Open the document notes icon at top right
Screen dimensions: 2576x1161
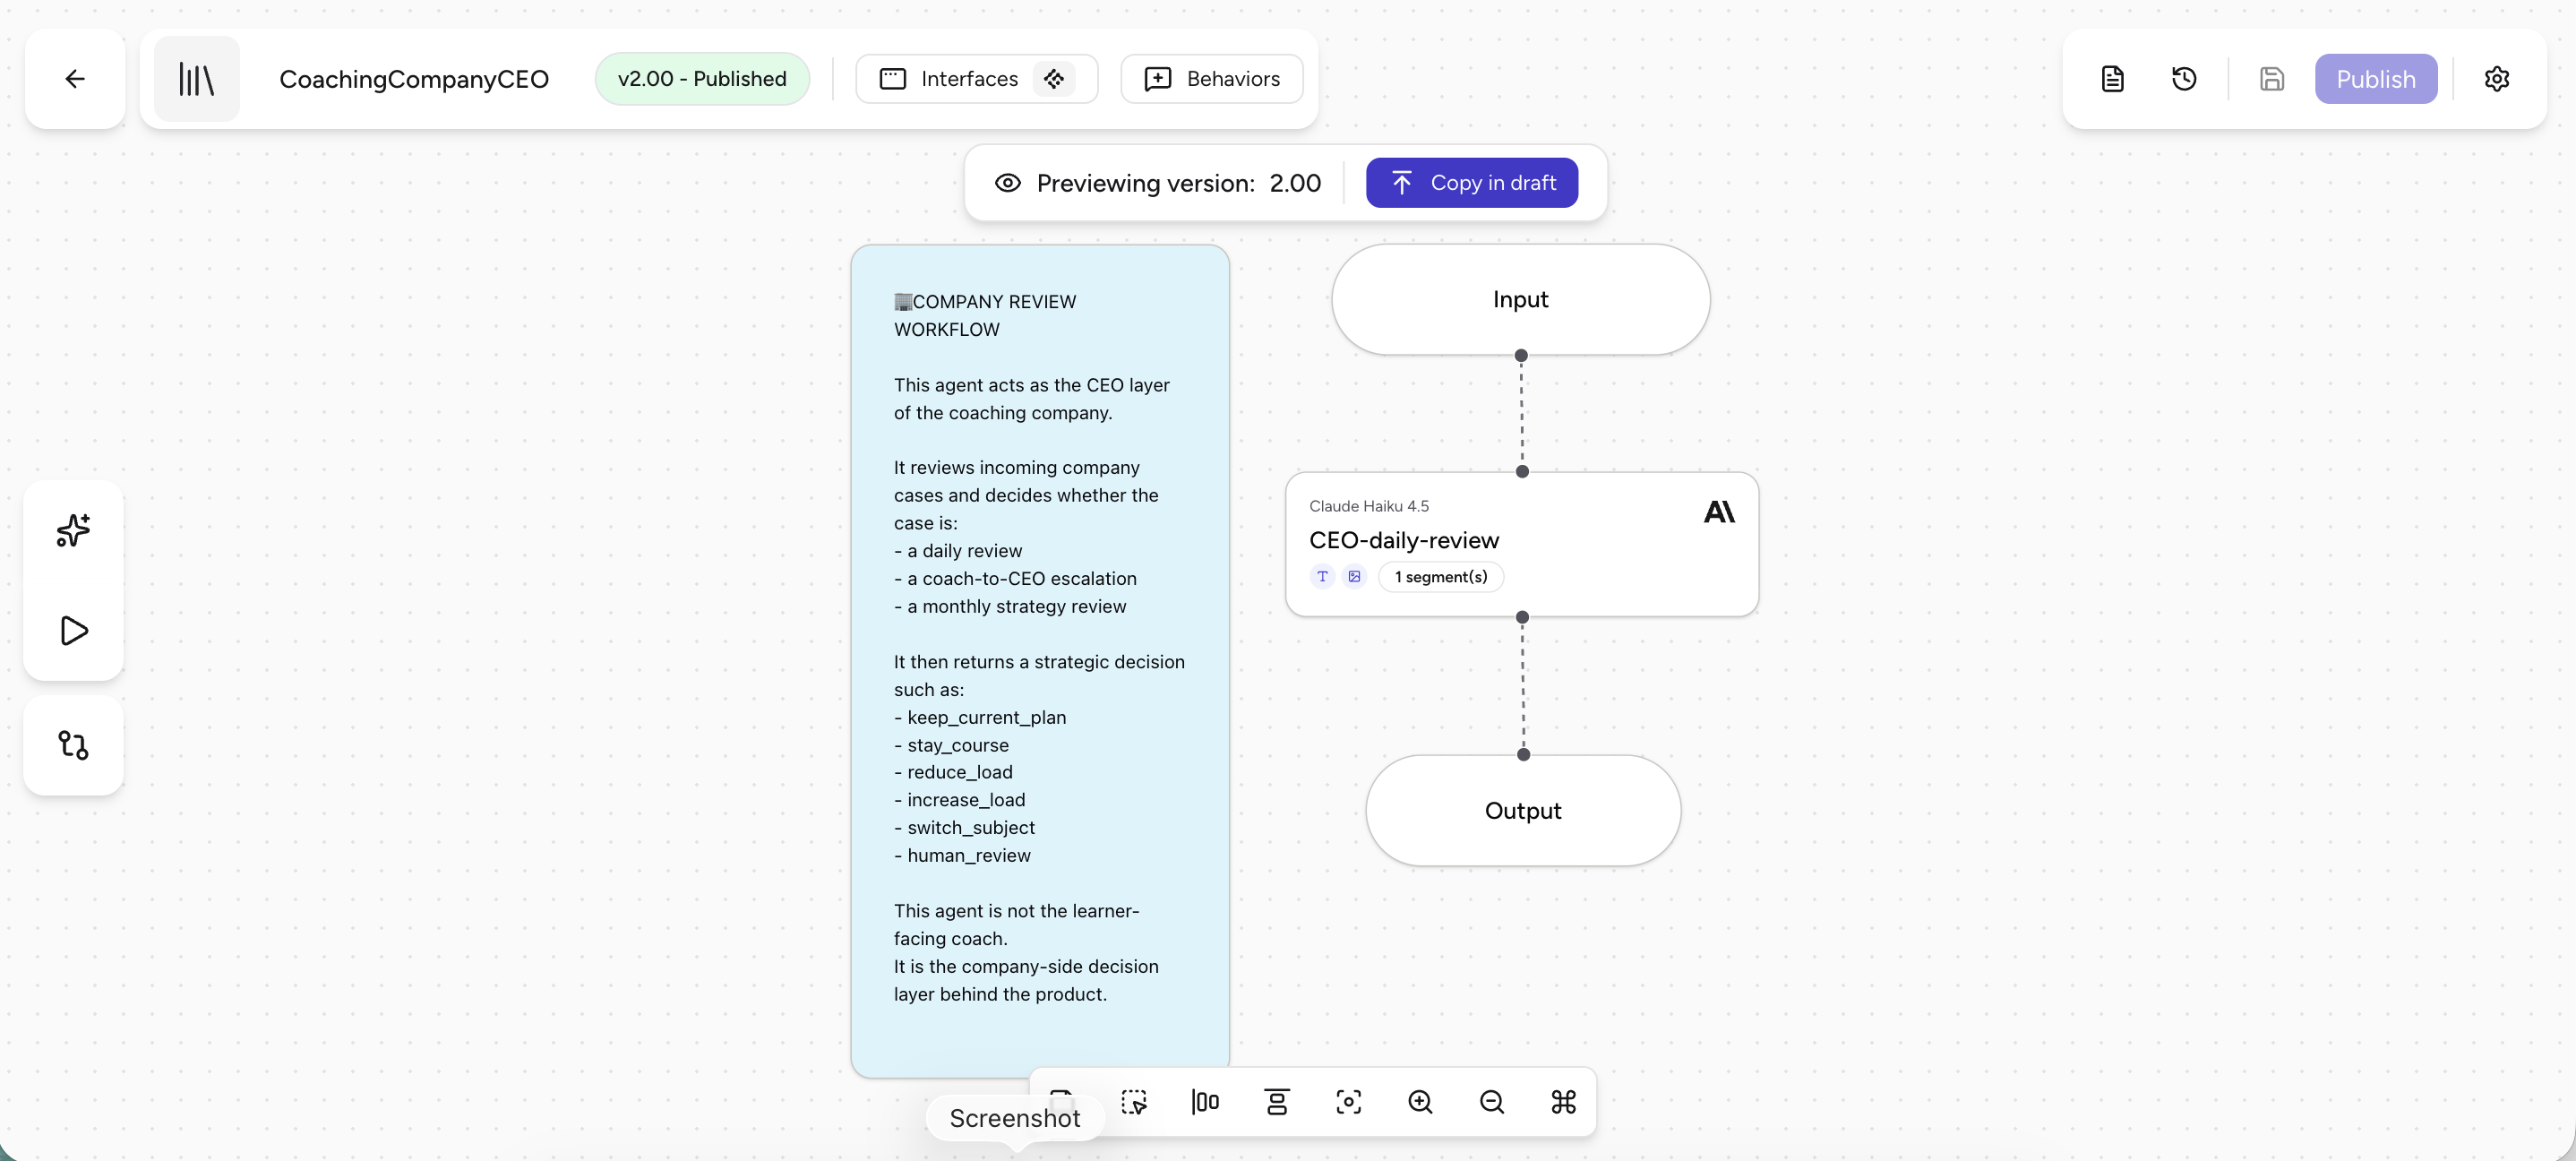pyautogui.click(x=2112, y=79)
